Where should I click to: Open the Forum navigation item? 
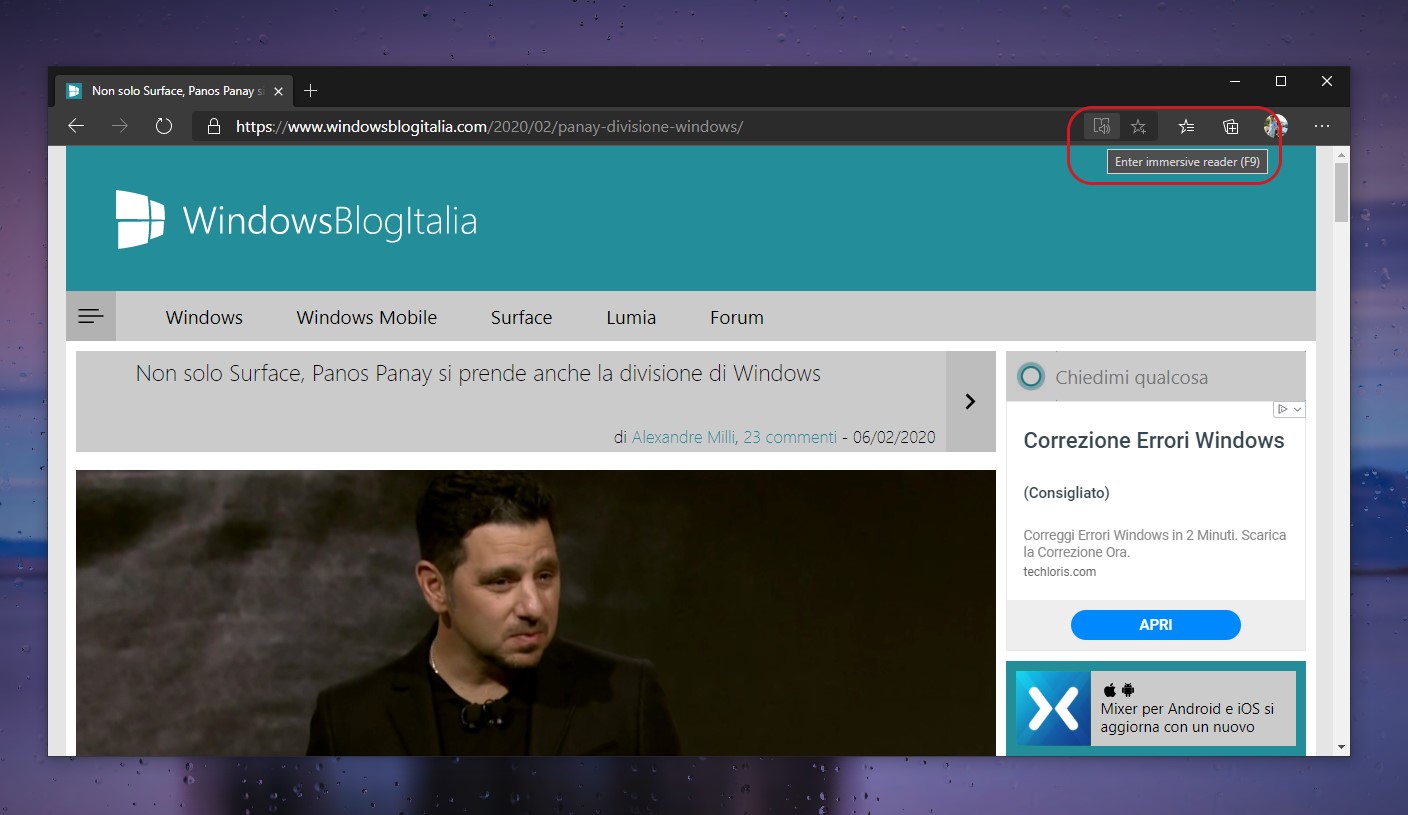coord(737,317)
